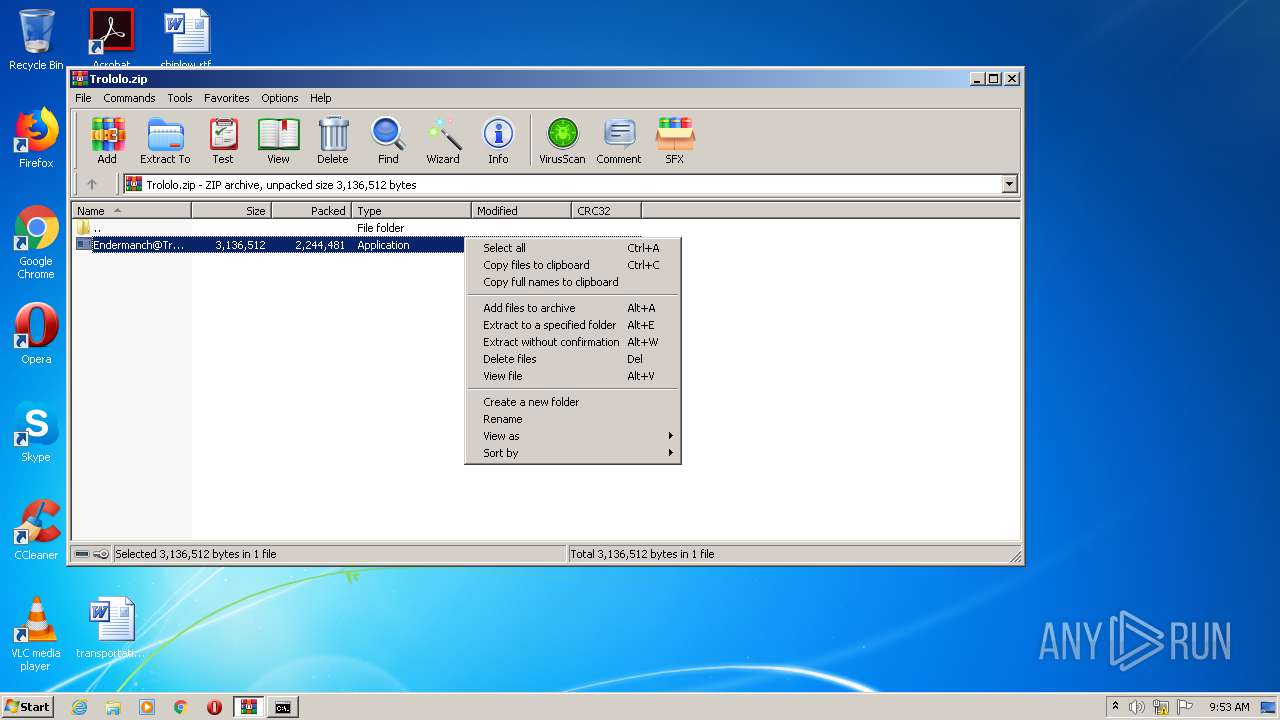Click the Add toolbar icon
1280x720 pixels.
click(107, 141)
